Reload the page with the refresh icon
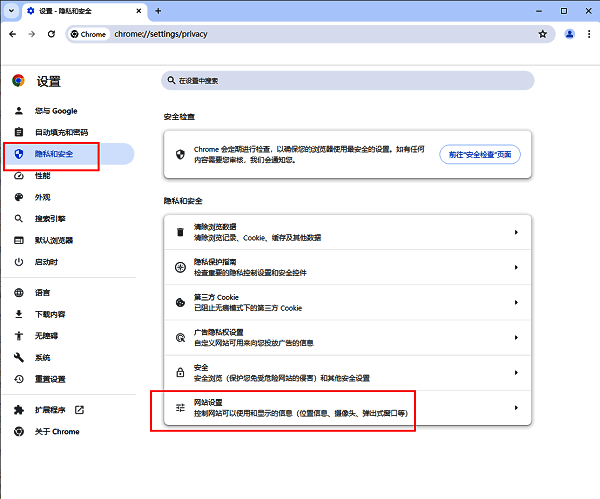Viewport: 600px width, 499px height. point(52,33)
